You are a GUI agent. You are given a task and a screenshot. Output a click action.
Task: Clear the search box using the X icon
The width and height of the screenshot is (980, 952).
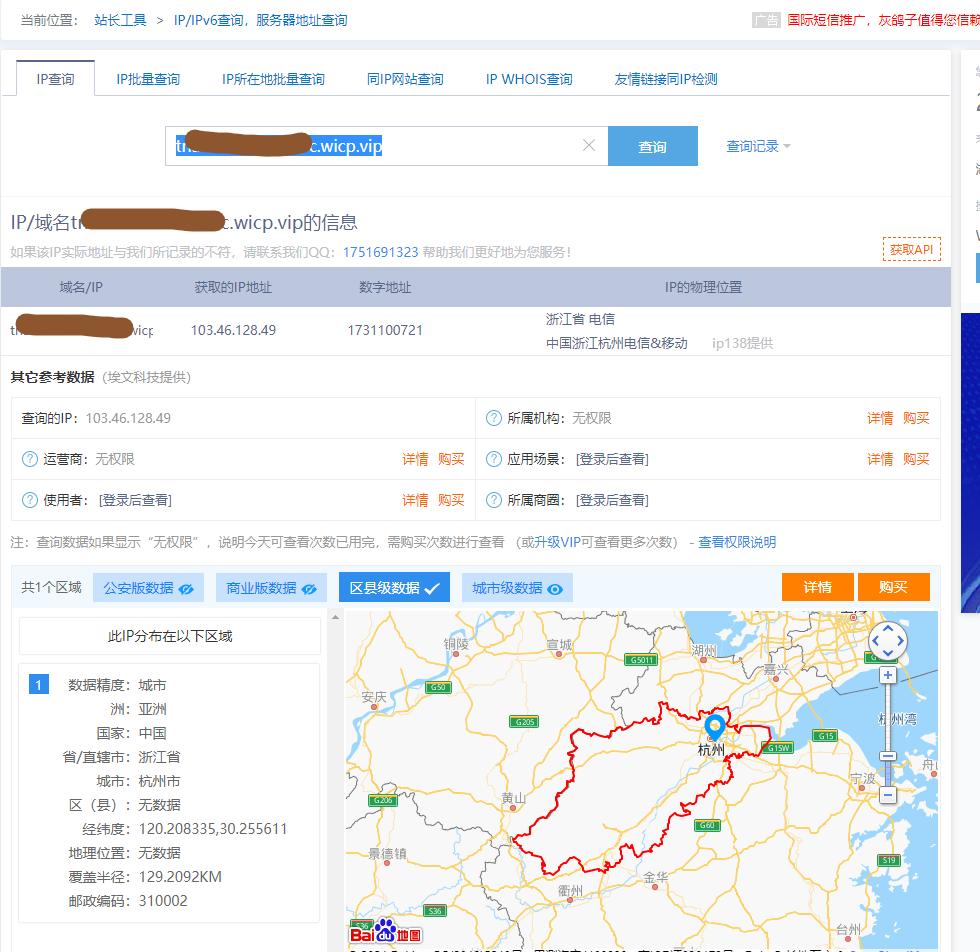point(588,145)
